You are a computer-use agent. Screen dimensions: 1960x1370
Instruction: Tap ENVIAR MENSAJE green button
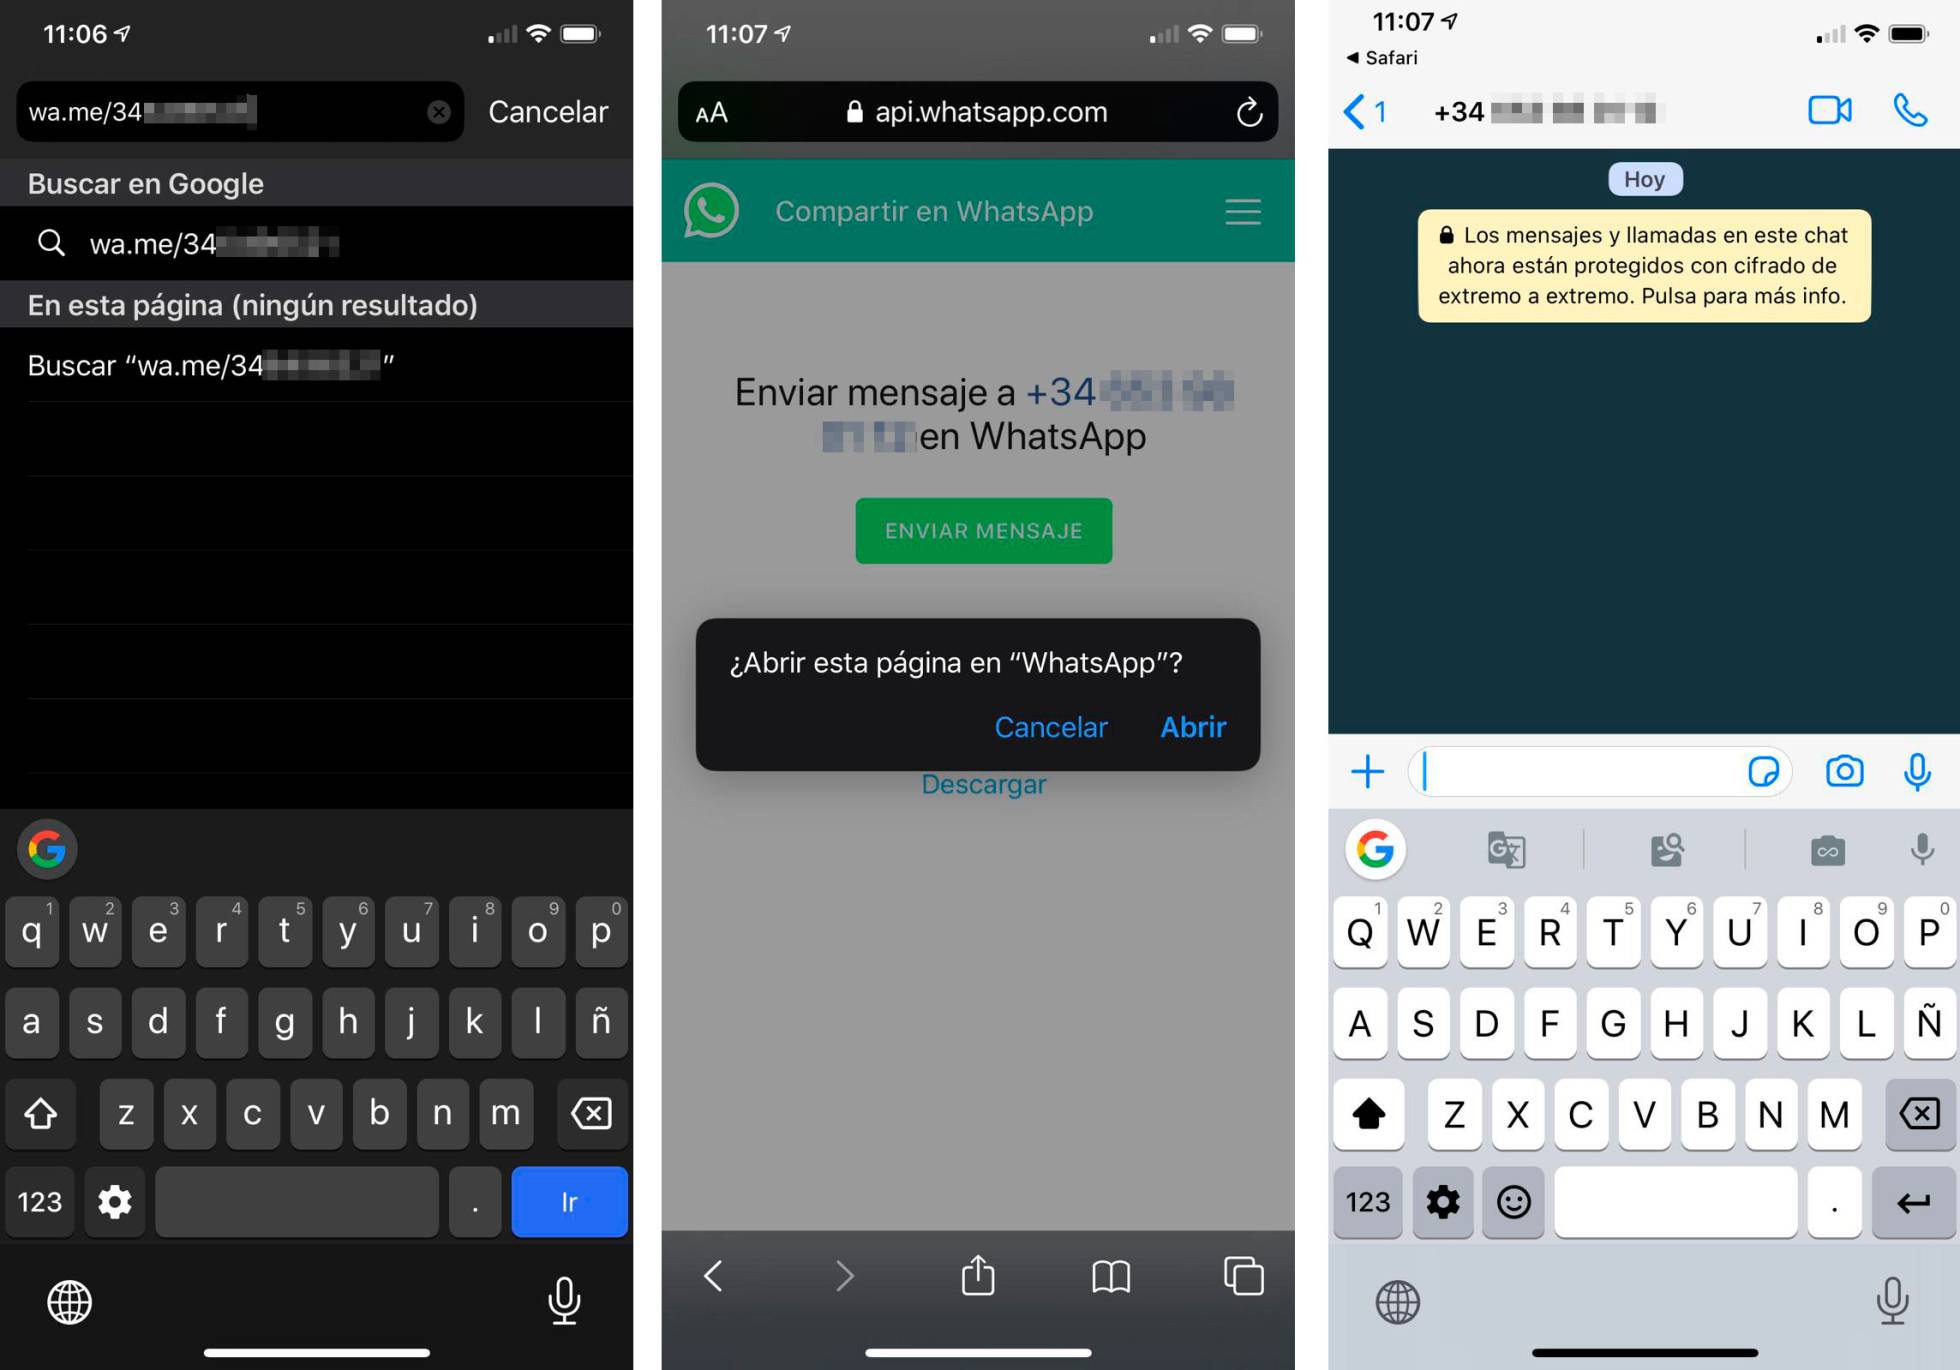983,530
